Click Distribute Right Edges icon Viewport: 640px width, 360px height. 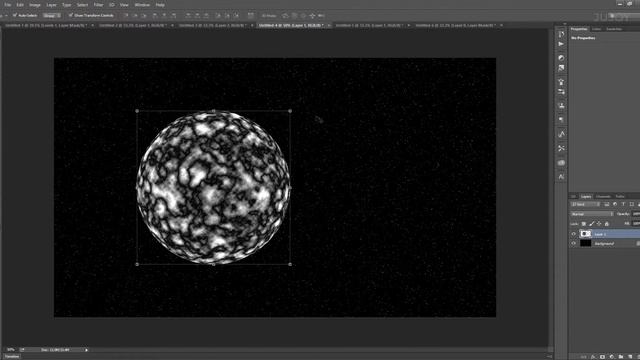236,16
